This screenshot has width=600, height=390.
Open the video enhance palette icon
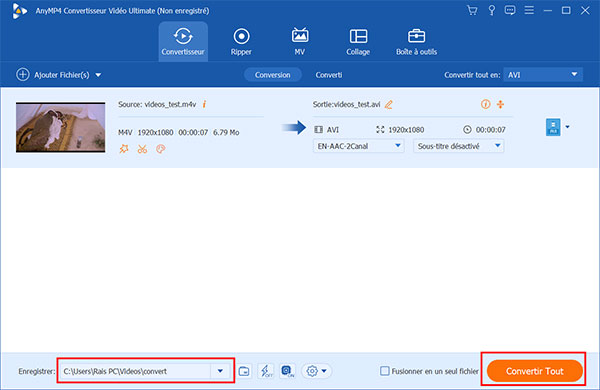(161, 149)
